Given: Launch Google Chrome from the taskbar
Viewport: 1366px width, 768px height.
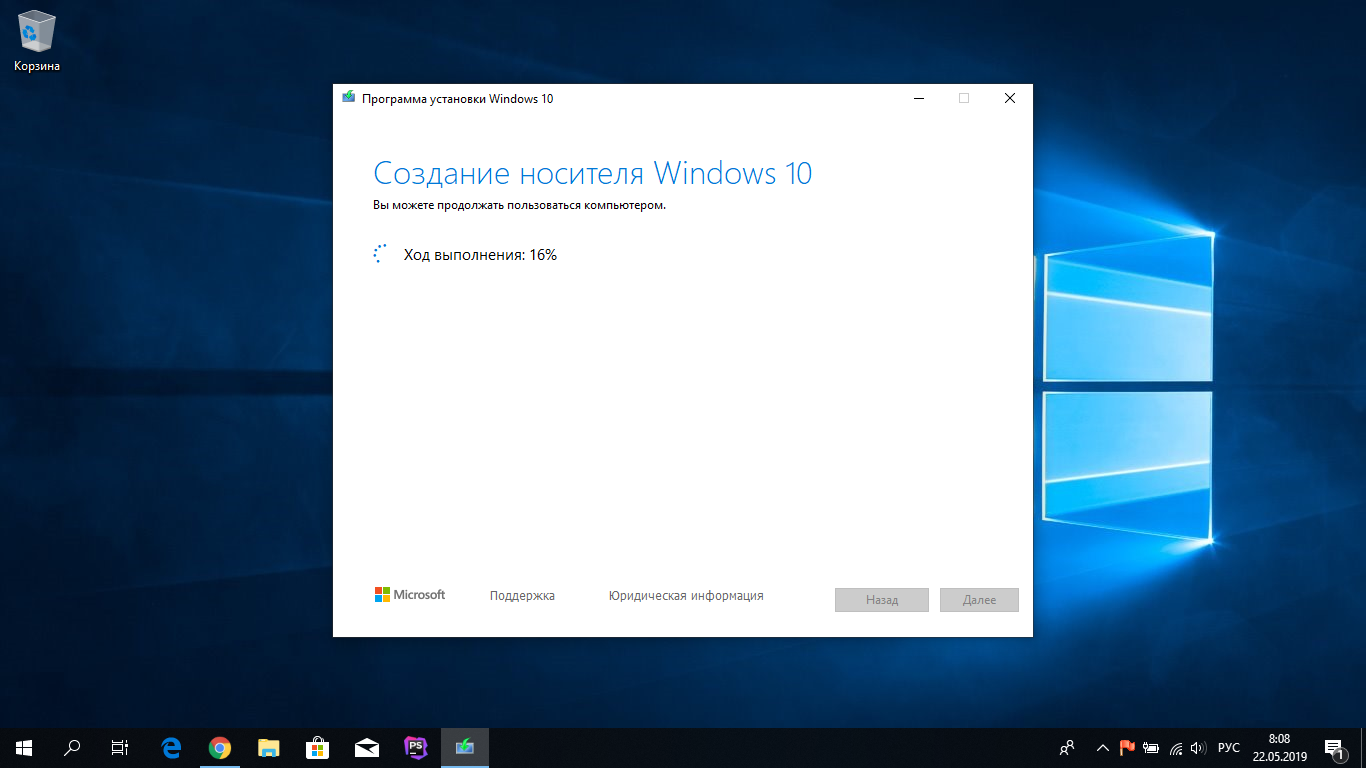Looking at the screenshot, I should click(x=220, y=748).
